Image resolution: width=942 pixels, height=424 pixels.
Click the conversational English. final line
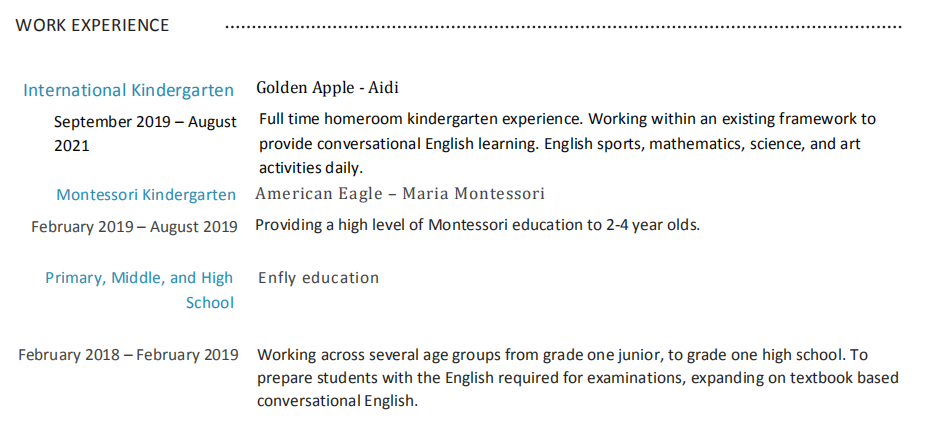pos(337,401)
